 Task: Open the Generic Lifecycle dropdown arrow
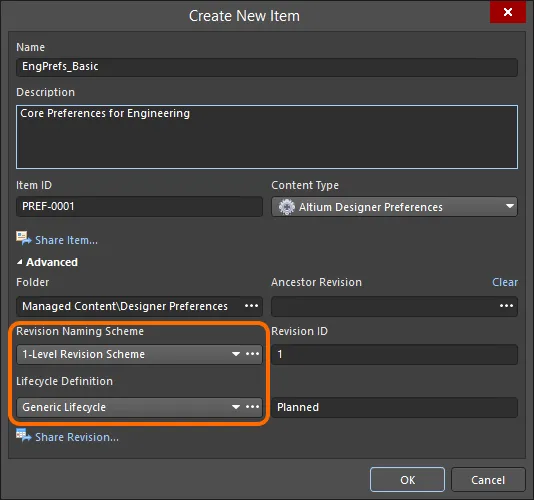pyautogui.click(x=236, y=407)
